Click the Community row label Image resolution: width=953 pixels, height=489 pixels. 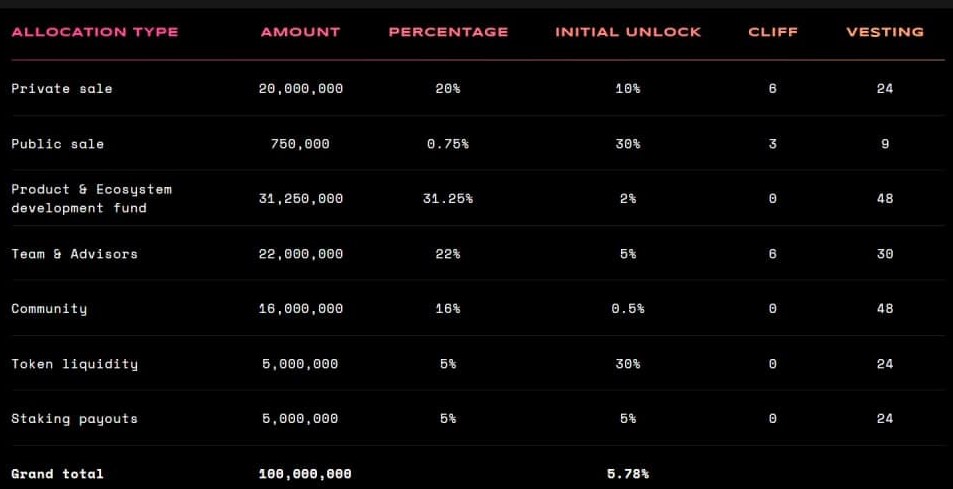point(49,309)
